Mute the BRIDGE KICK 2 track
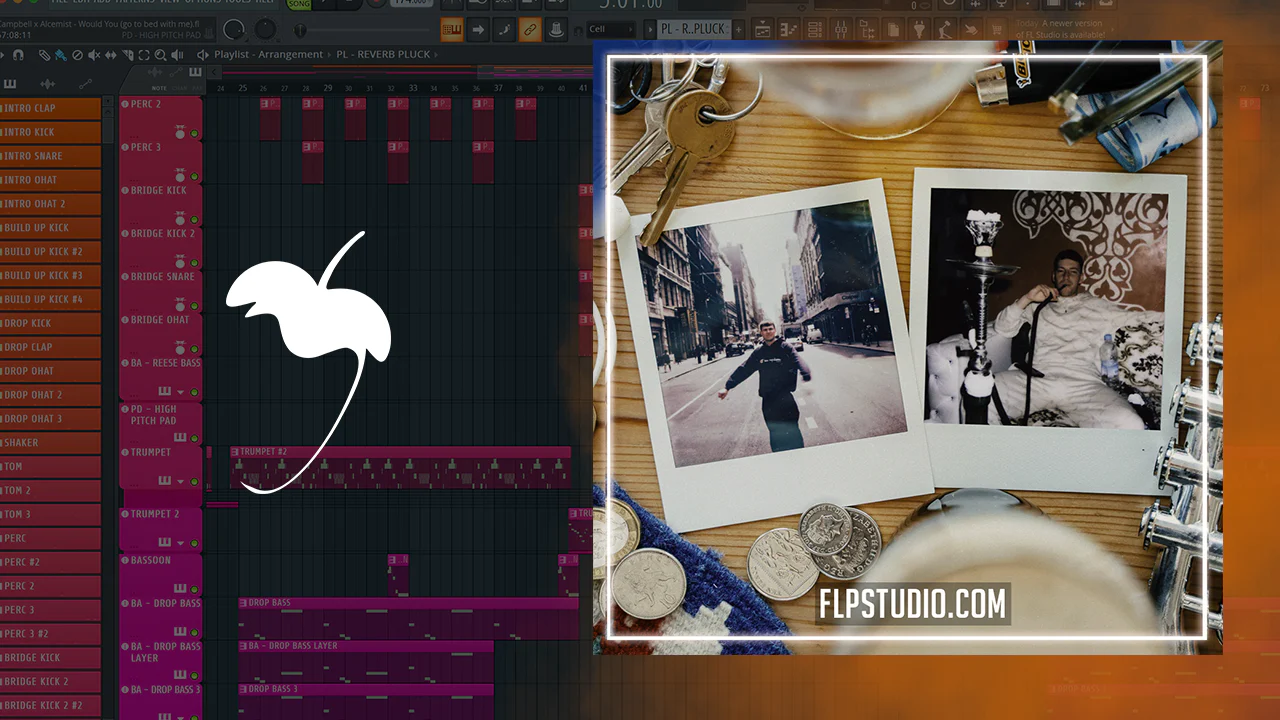This screenshot has height=720, width=1280. tap(194, 261)
